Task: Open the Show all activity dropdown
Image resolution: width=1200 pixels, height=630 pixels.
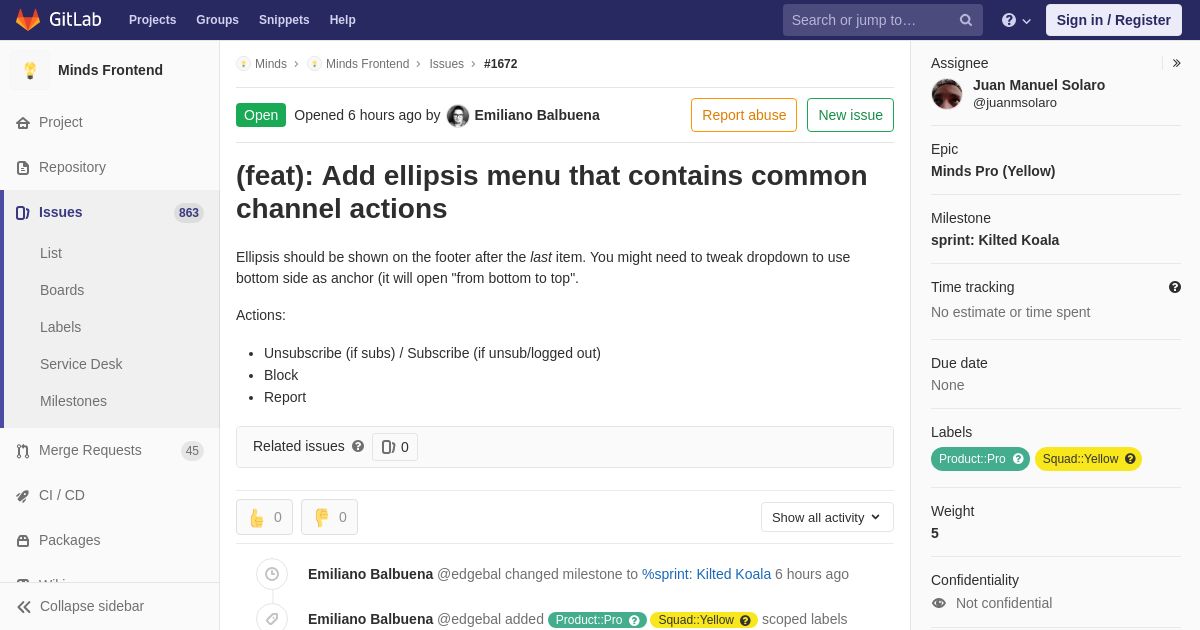Action: click(x=827, y=517)
